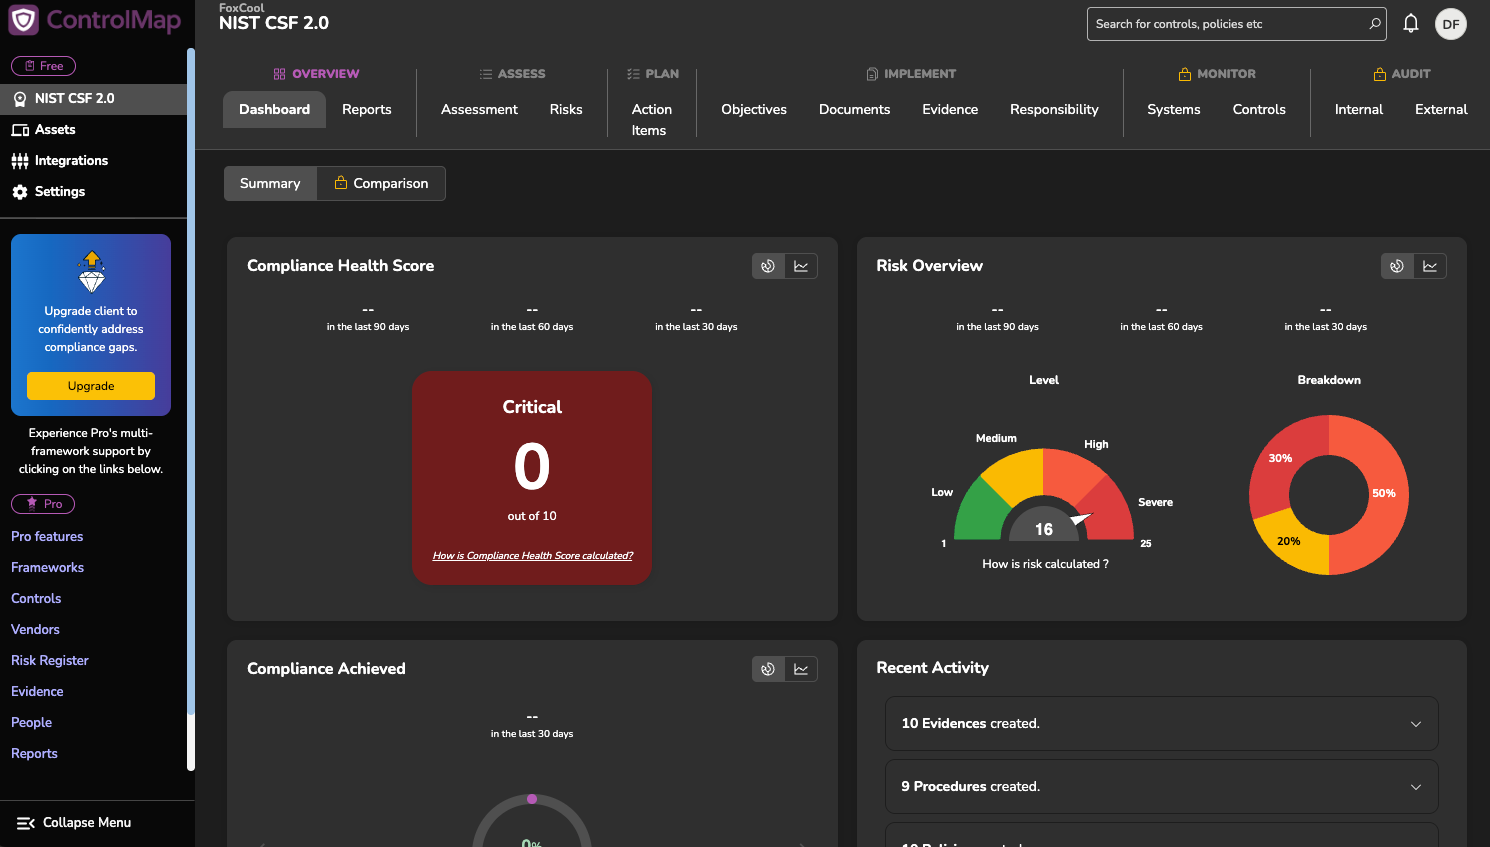Open the Comparison tab
Viewport: 1490px width, 847px height.
click(x=381, y=184)
